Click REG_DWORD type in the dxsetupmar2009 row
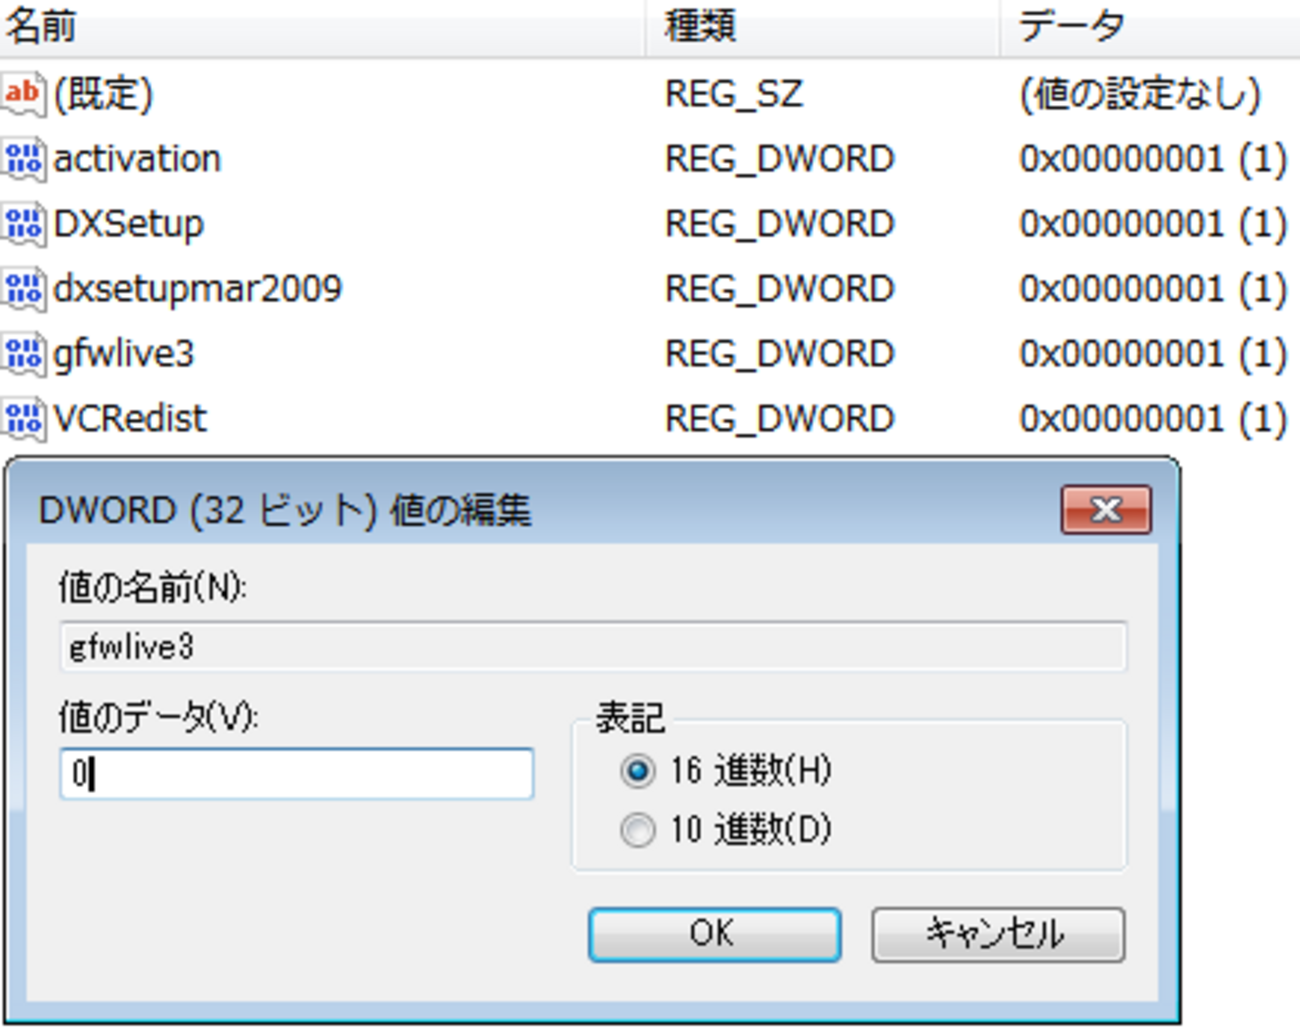This screenshot has width=1300, height=1034. (780, 290)
